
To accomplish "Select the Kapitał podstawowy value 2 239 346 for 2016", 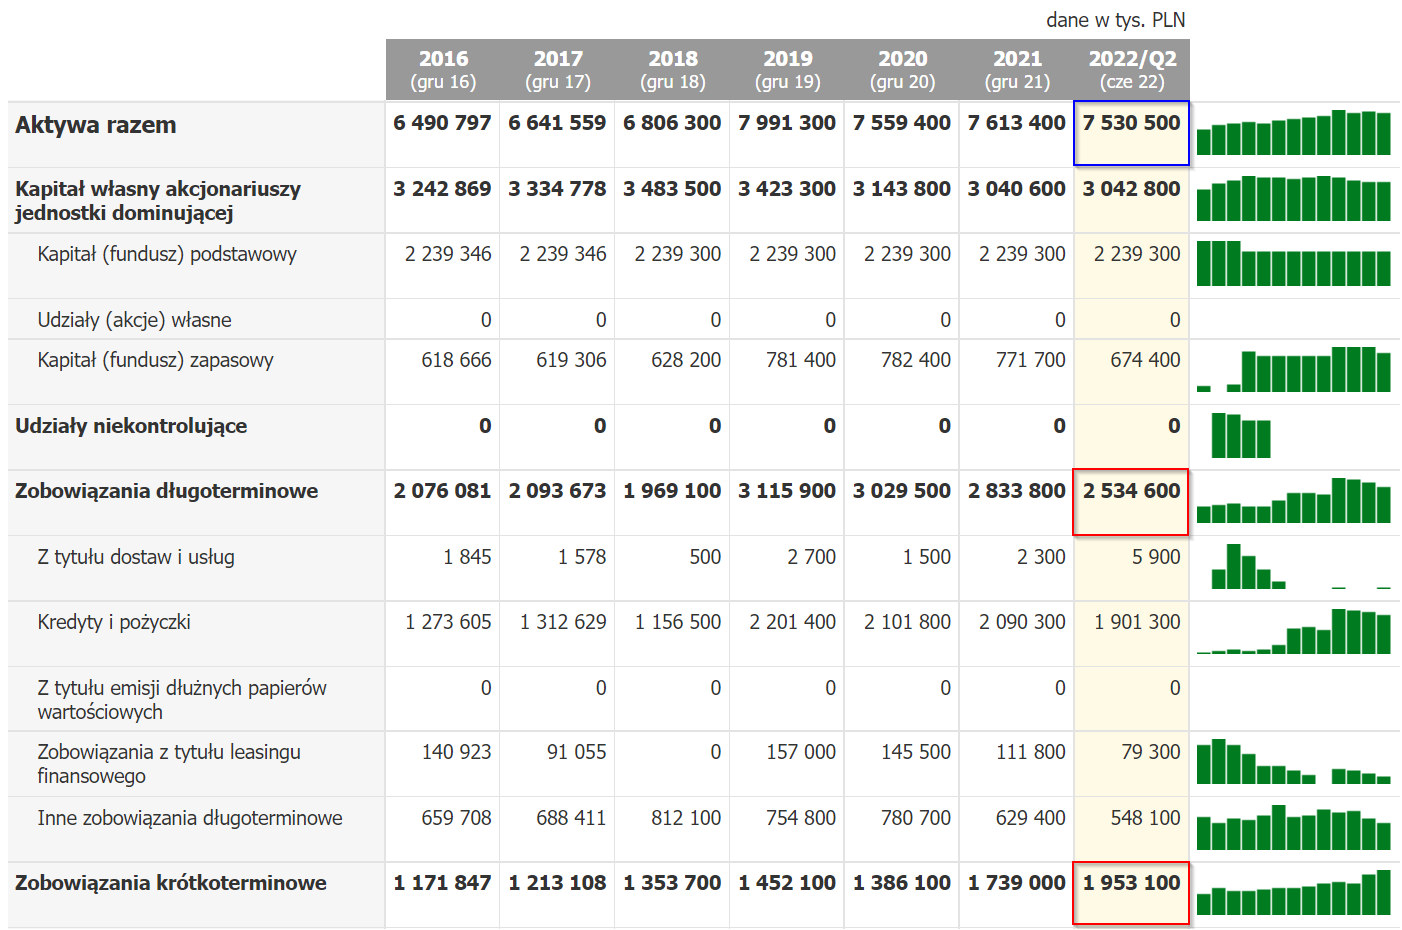I will pyautogui.click(x=448, y=254).
